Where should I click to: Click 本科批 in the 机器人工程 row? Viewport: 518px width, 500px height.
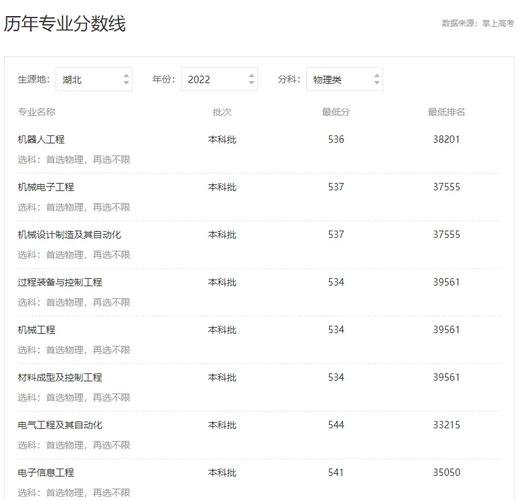(222, 139)
